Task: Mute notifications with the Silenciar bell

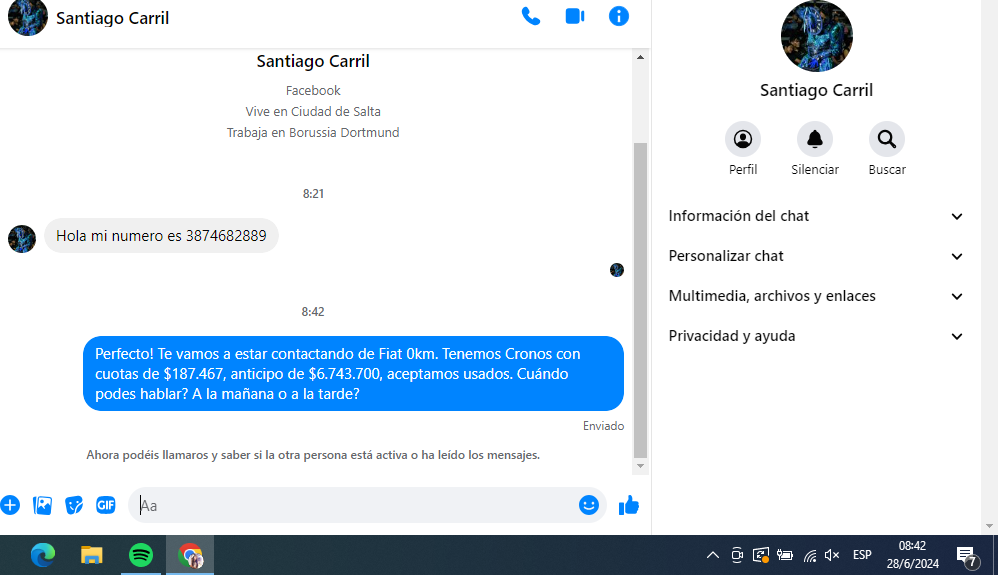Action: tap(815, 139)
